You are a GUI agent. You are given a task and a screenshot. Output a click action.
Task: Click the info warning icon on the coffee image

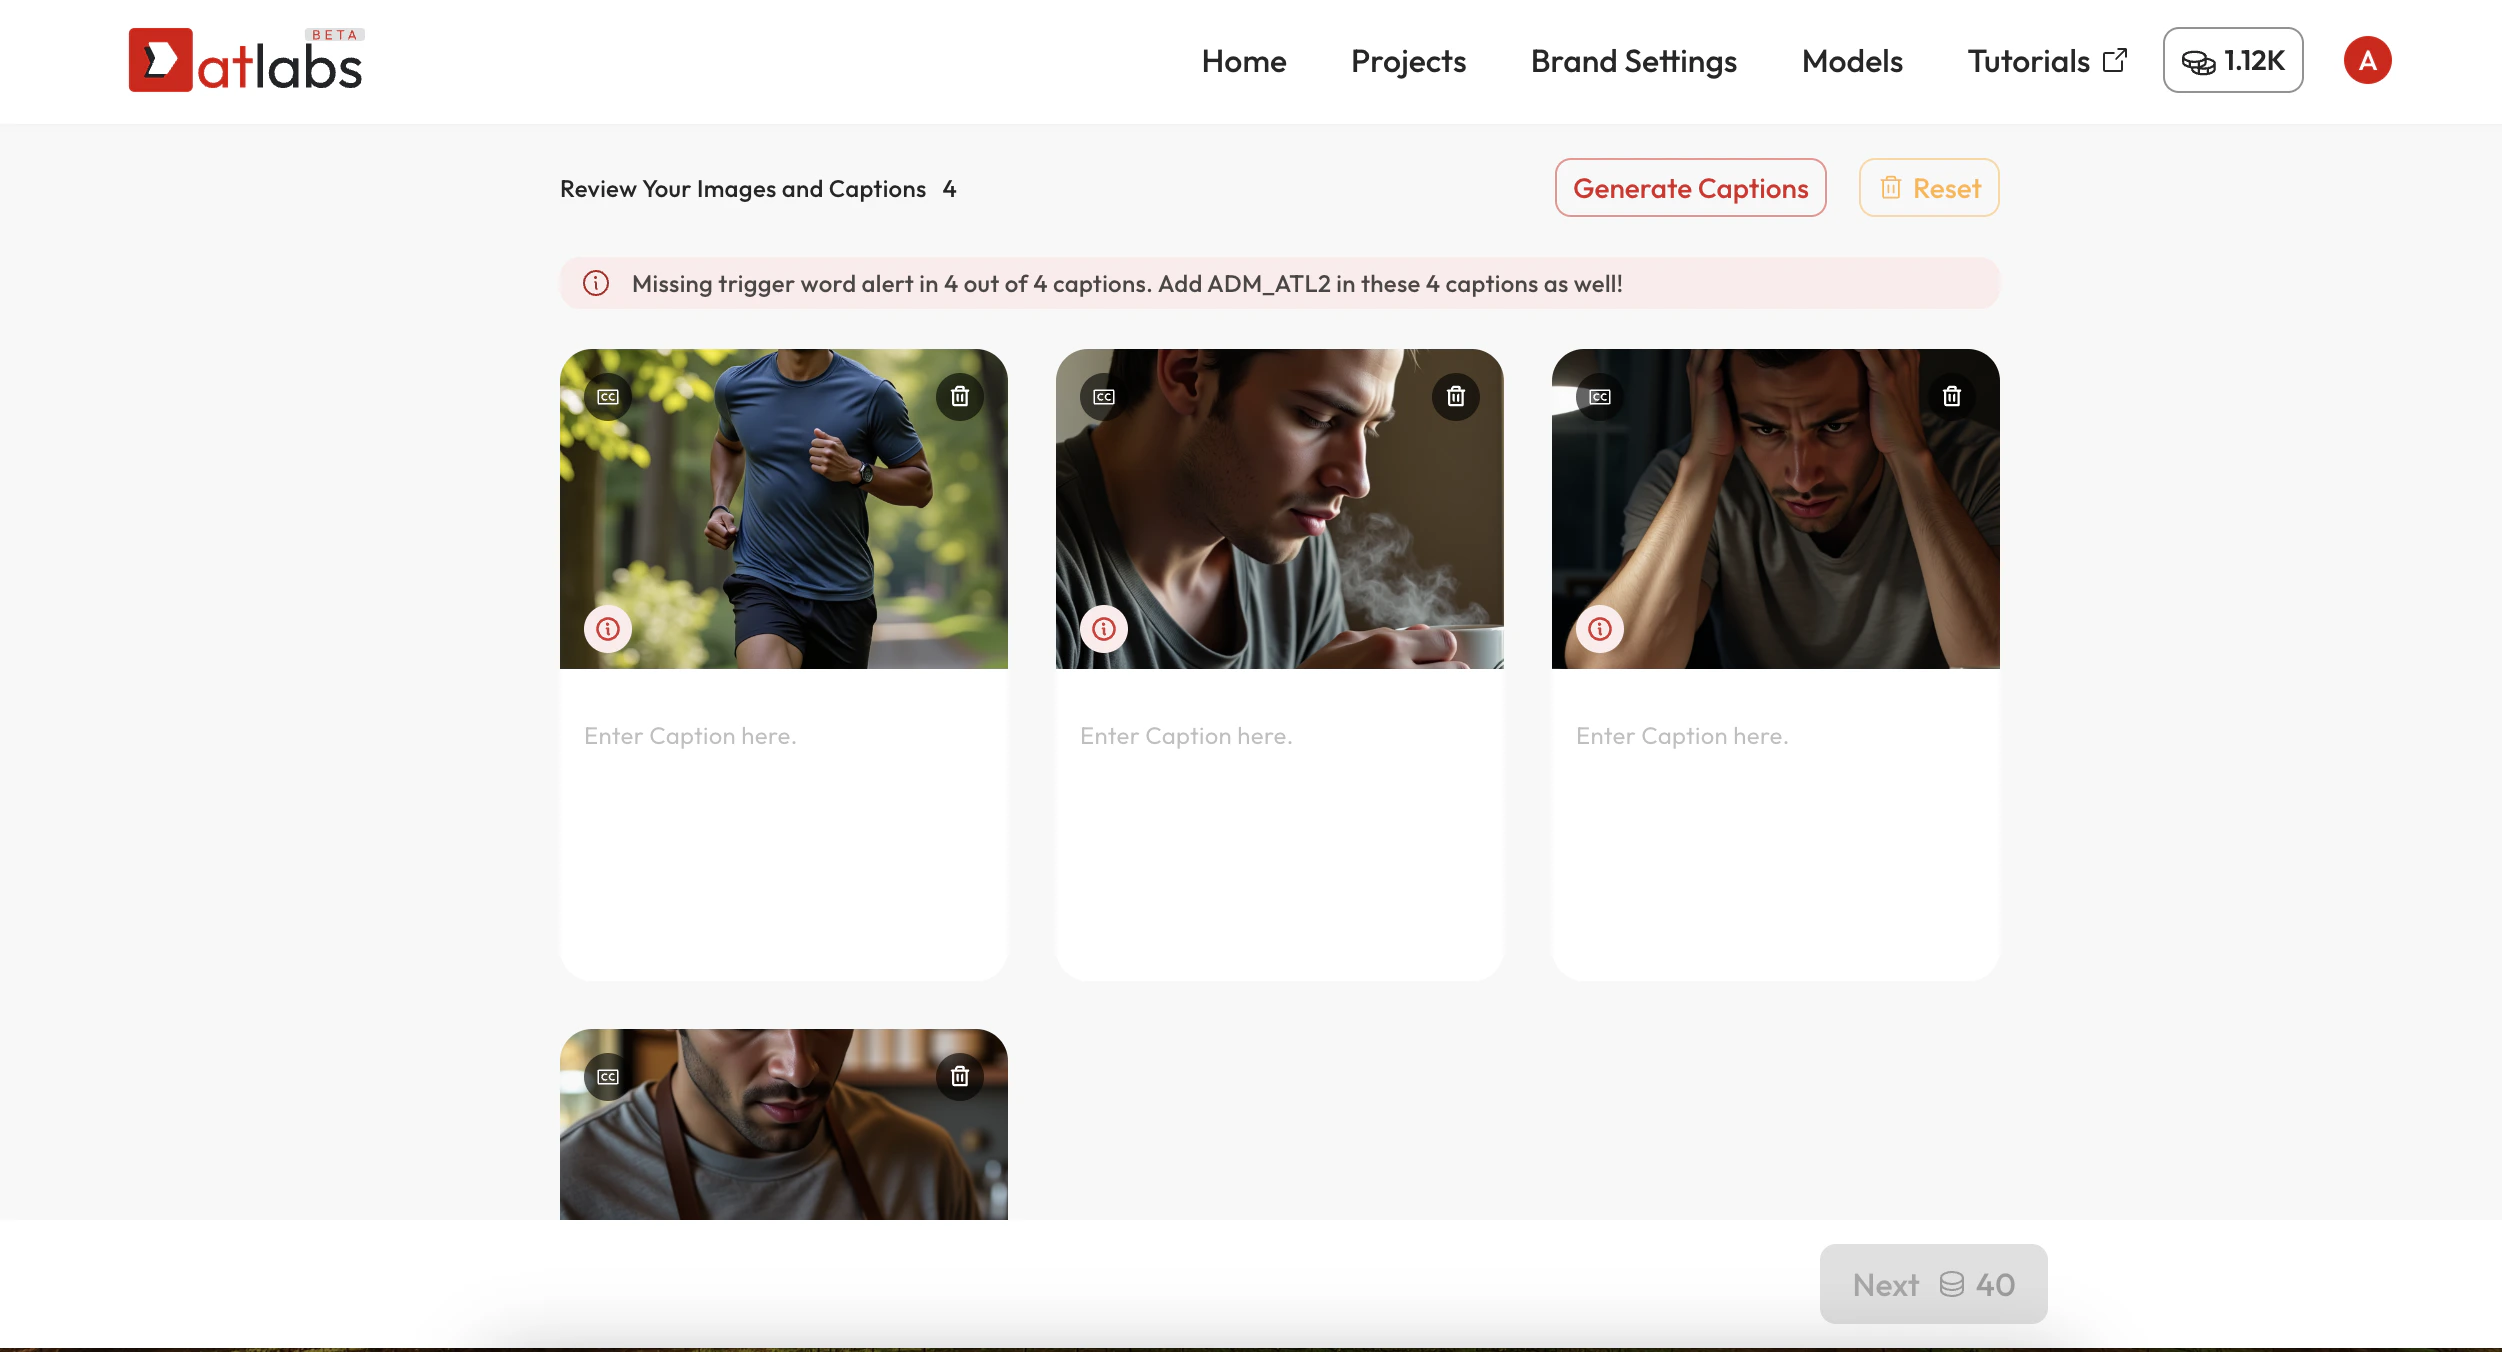click(1104, 629)
